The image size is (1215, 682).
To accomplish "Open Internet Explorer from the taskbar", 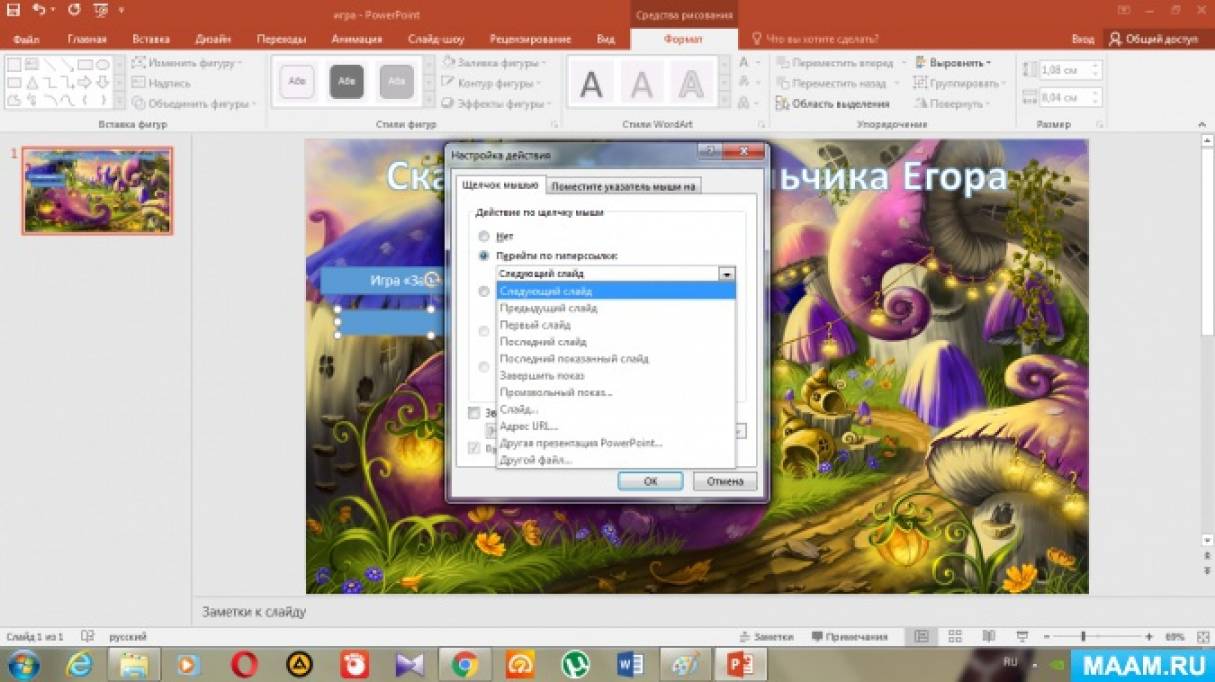I will click(80, 664).
